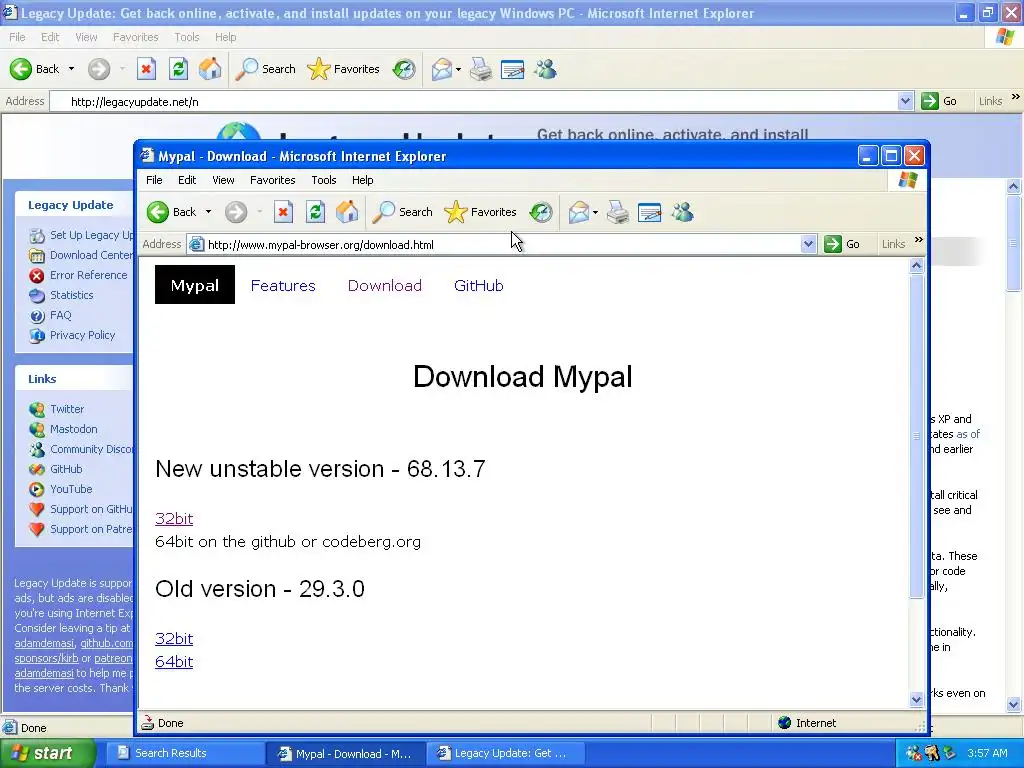
Task: Click Stop icon in Mypal window toolbar
Action: pos(283,212)
